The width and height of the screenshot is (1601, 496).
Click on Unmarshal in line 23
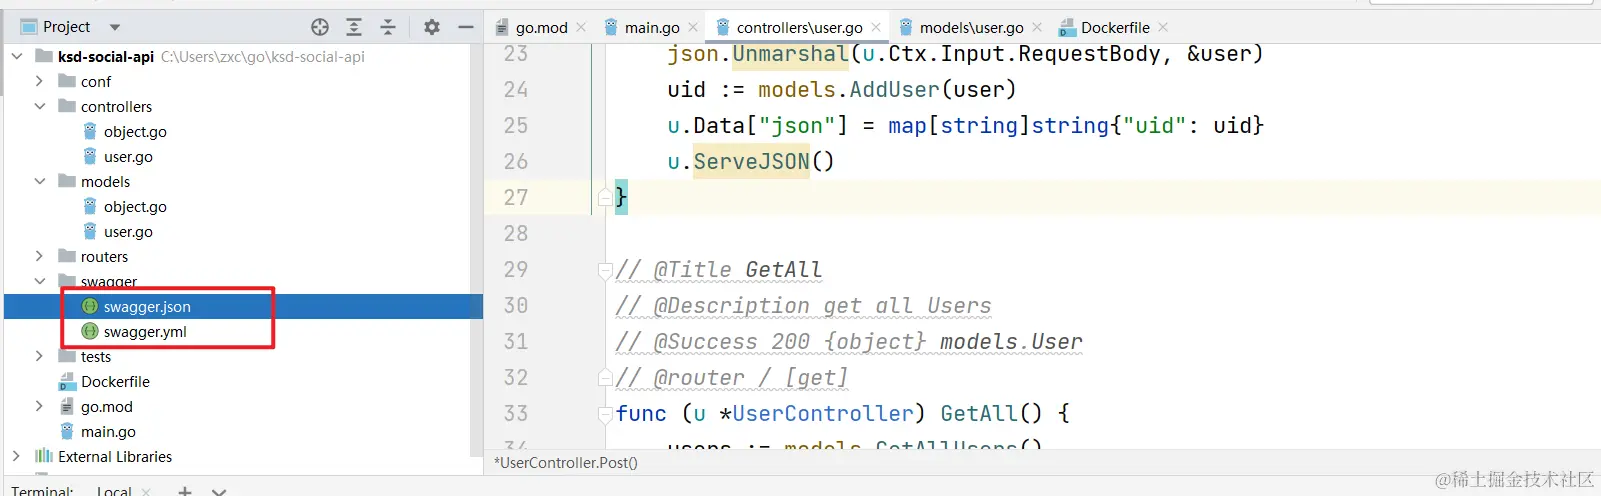click(x=790, y=54)
